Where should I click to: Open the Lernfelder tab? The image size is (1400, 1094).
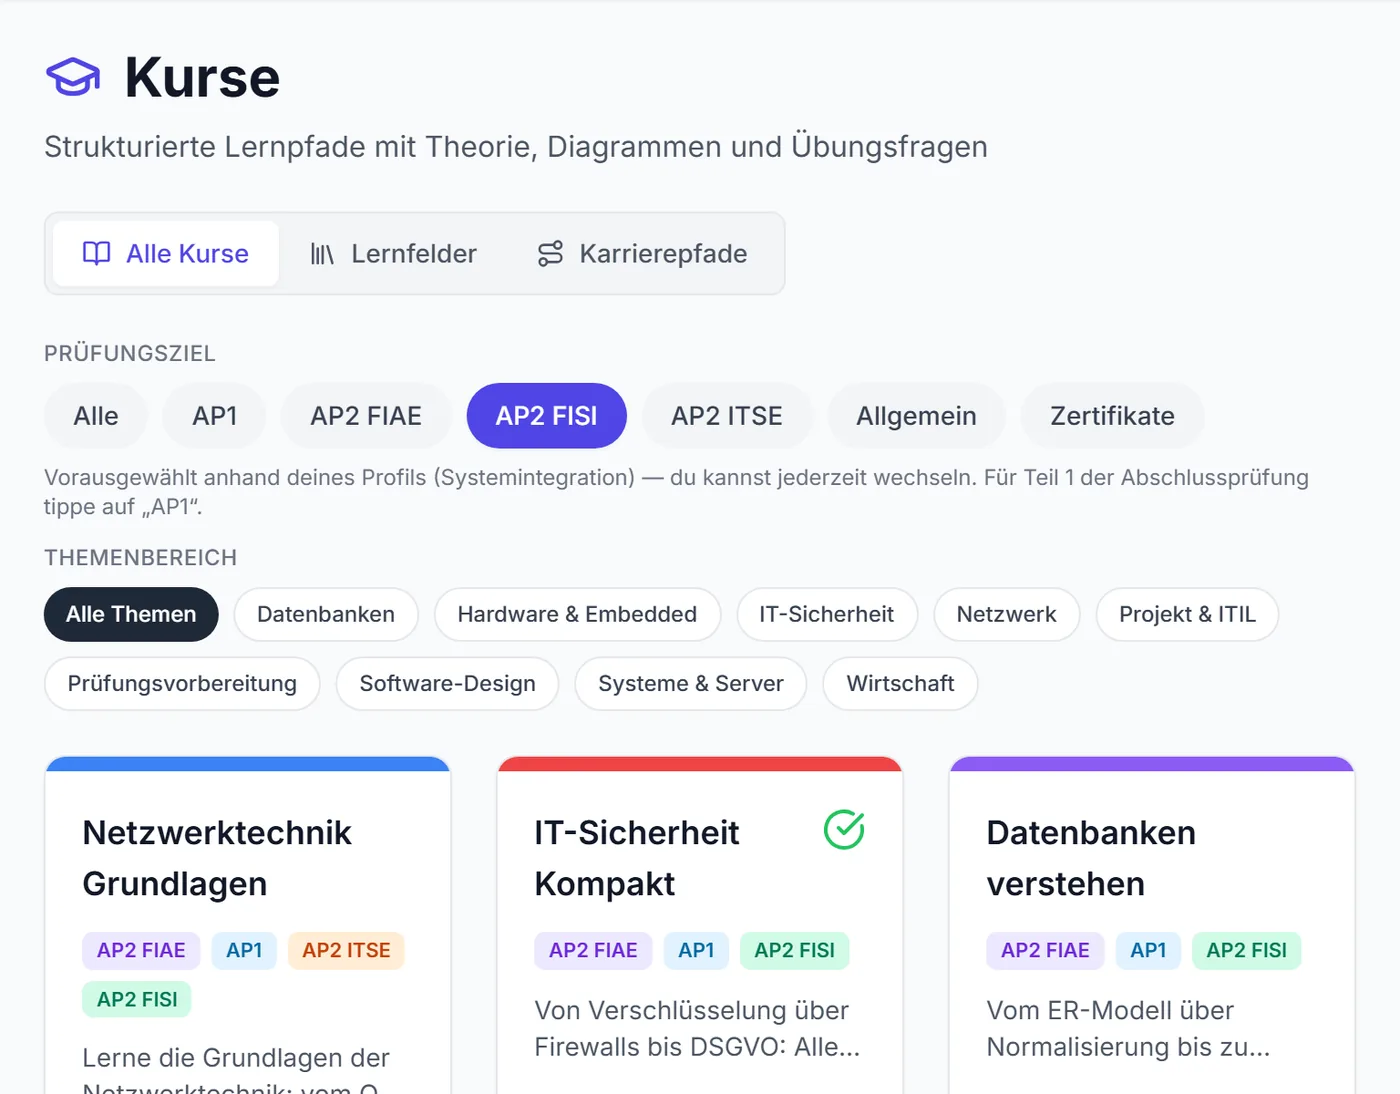pos(393,254)
